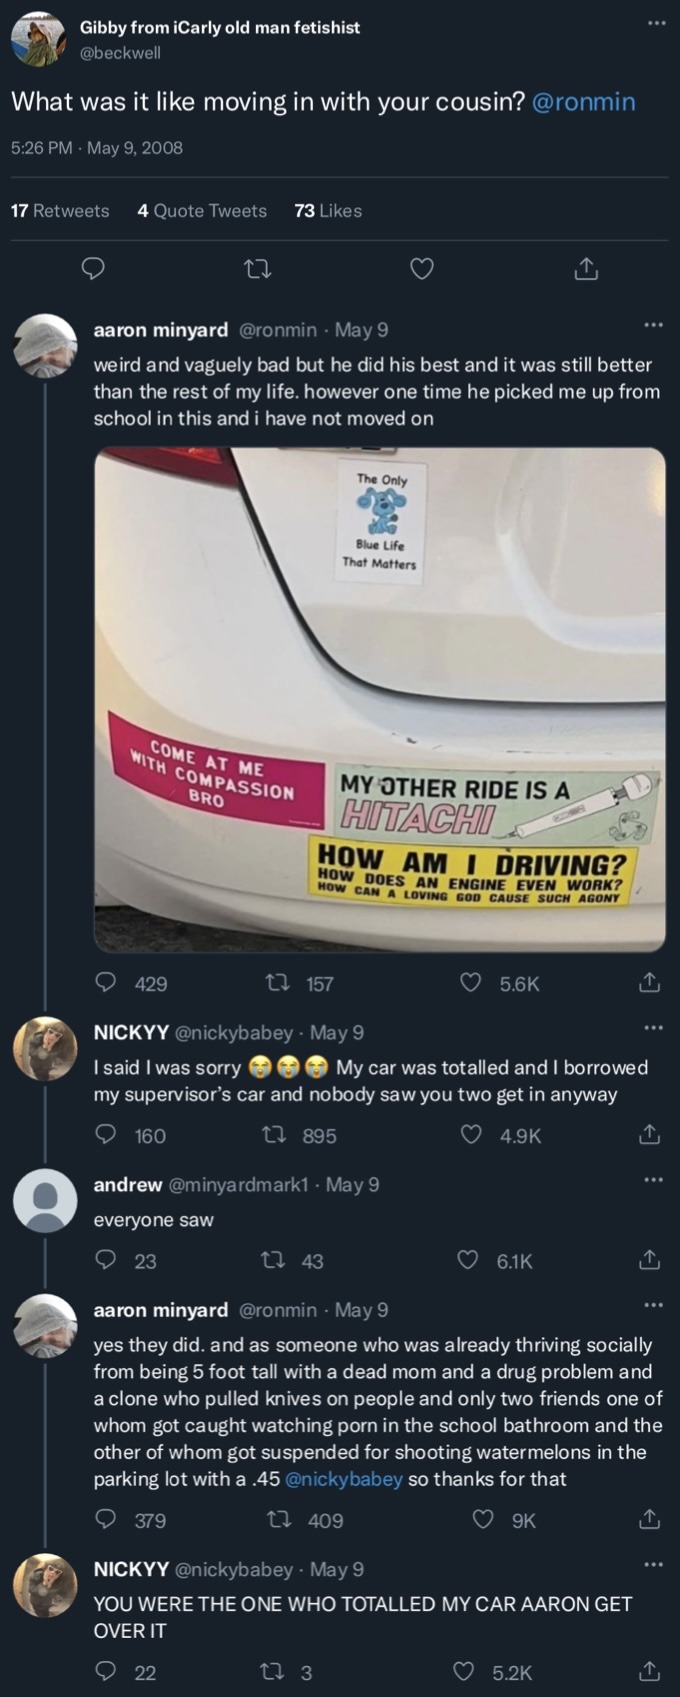Like andrew's "everyone saw" tweet

467,1260
